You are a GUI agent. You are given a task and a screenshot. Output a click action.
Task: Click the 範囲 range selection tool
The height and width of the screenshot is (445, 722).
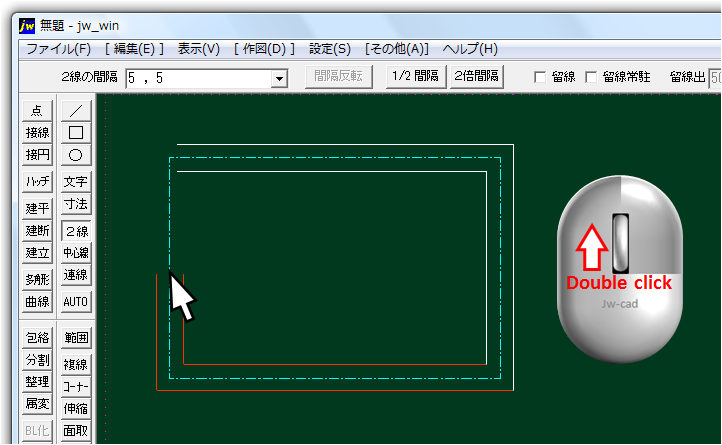(x=76, y=338)
